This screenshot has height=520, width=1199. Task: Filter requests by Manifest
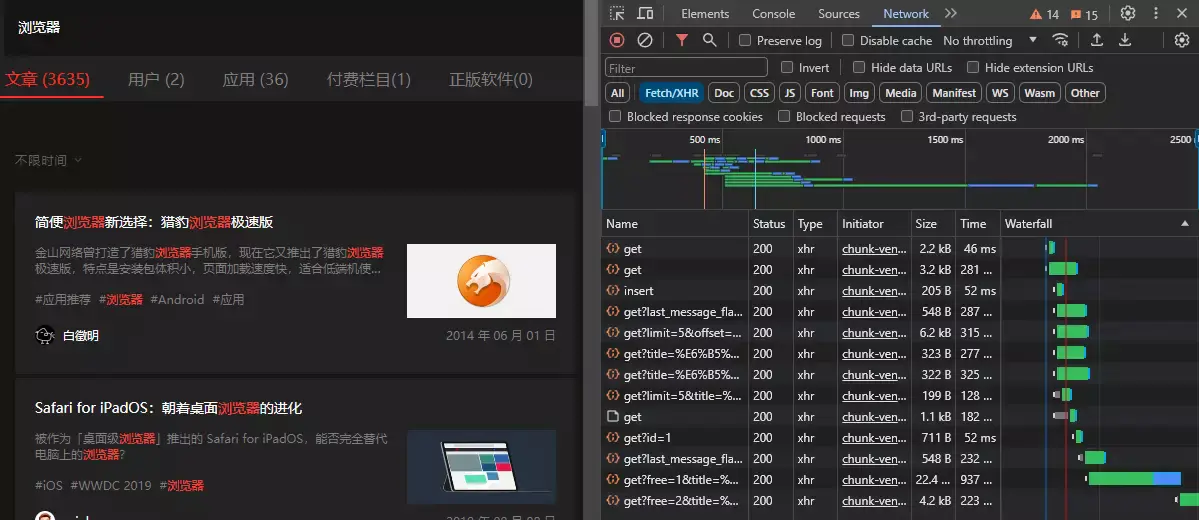(x=954, y=93)
